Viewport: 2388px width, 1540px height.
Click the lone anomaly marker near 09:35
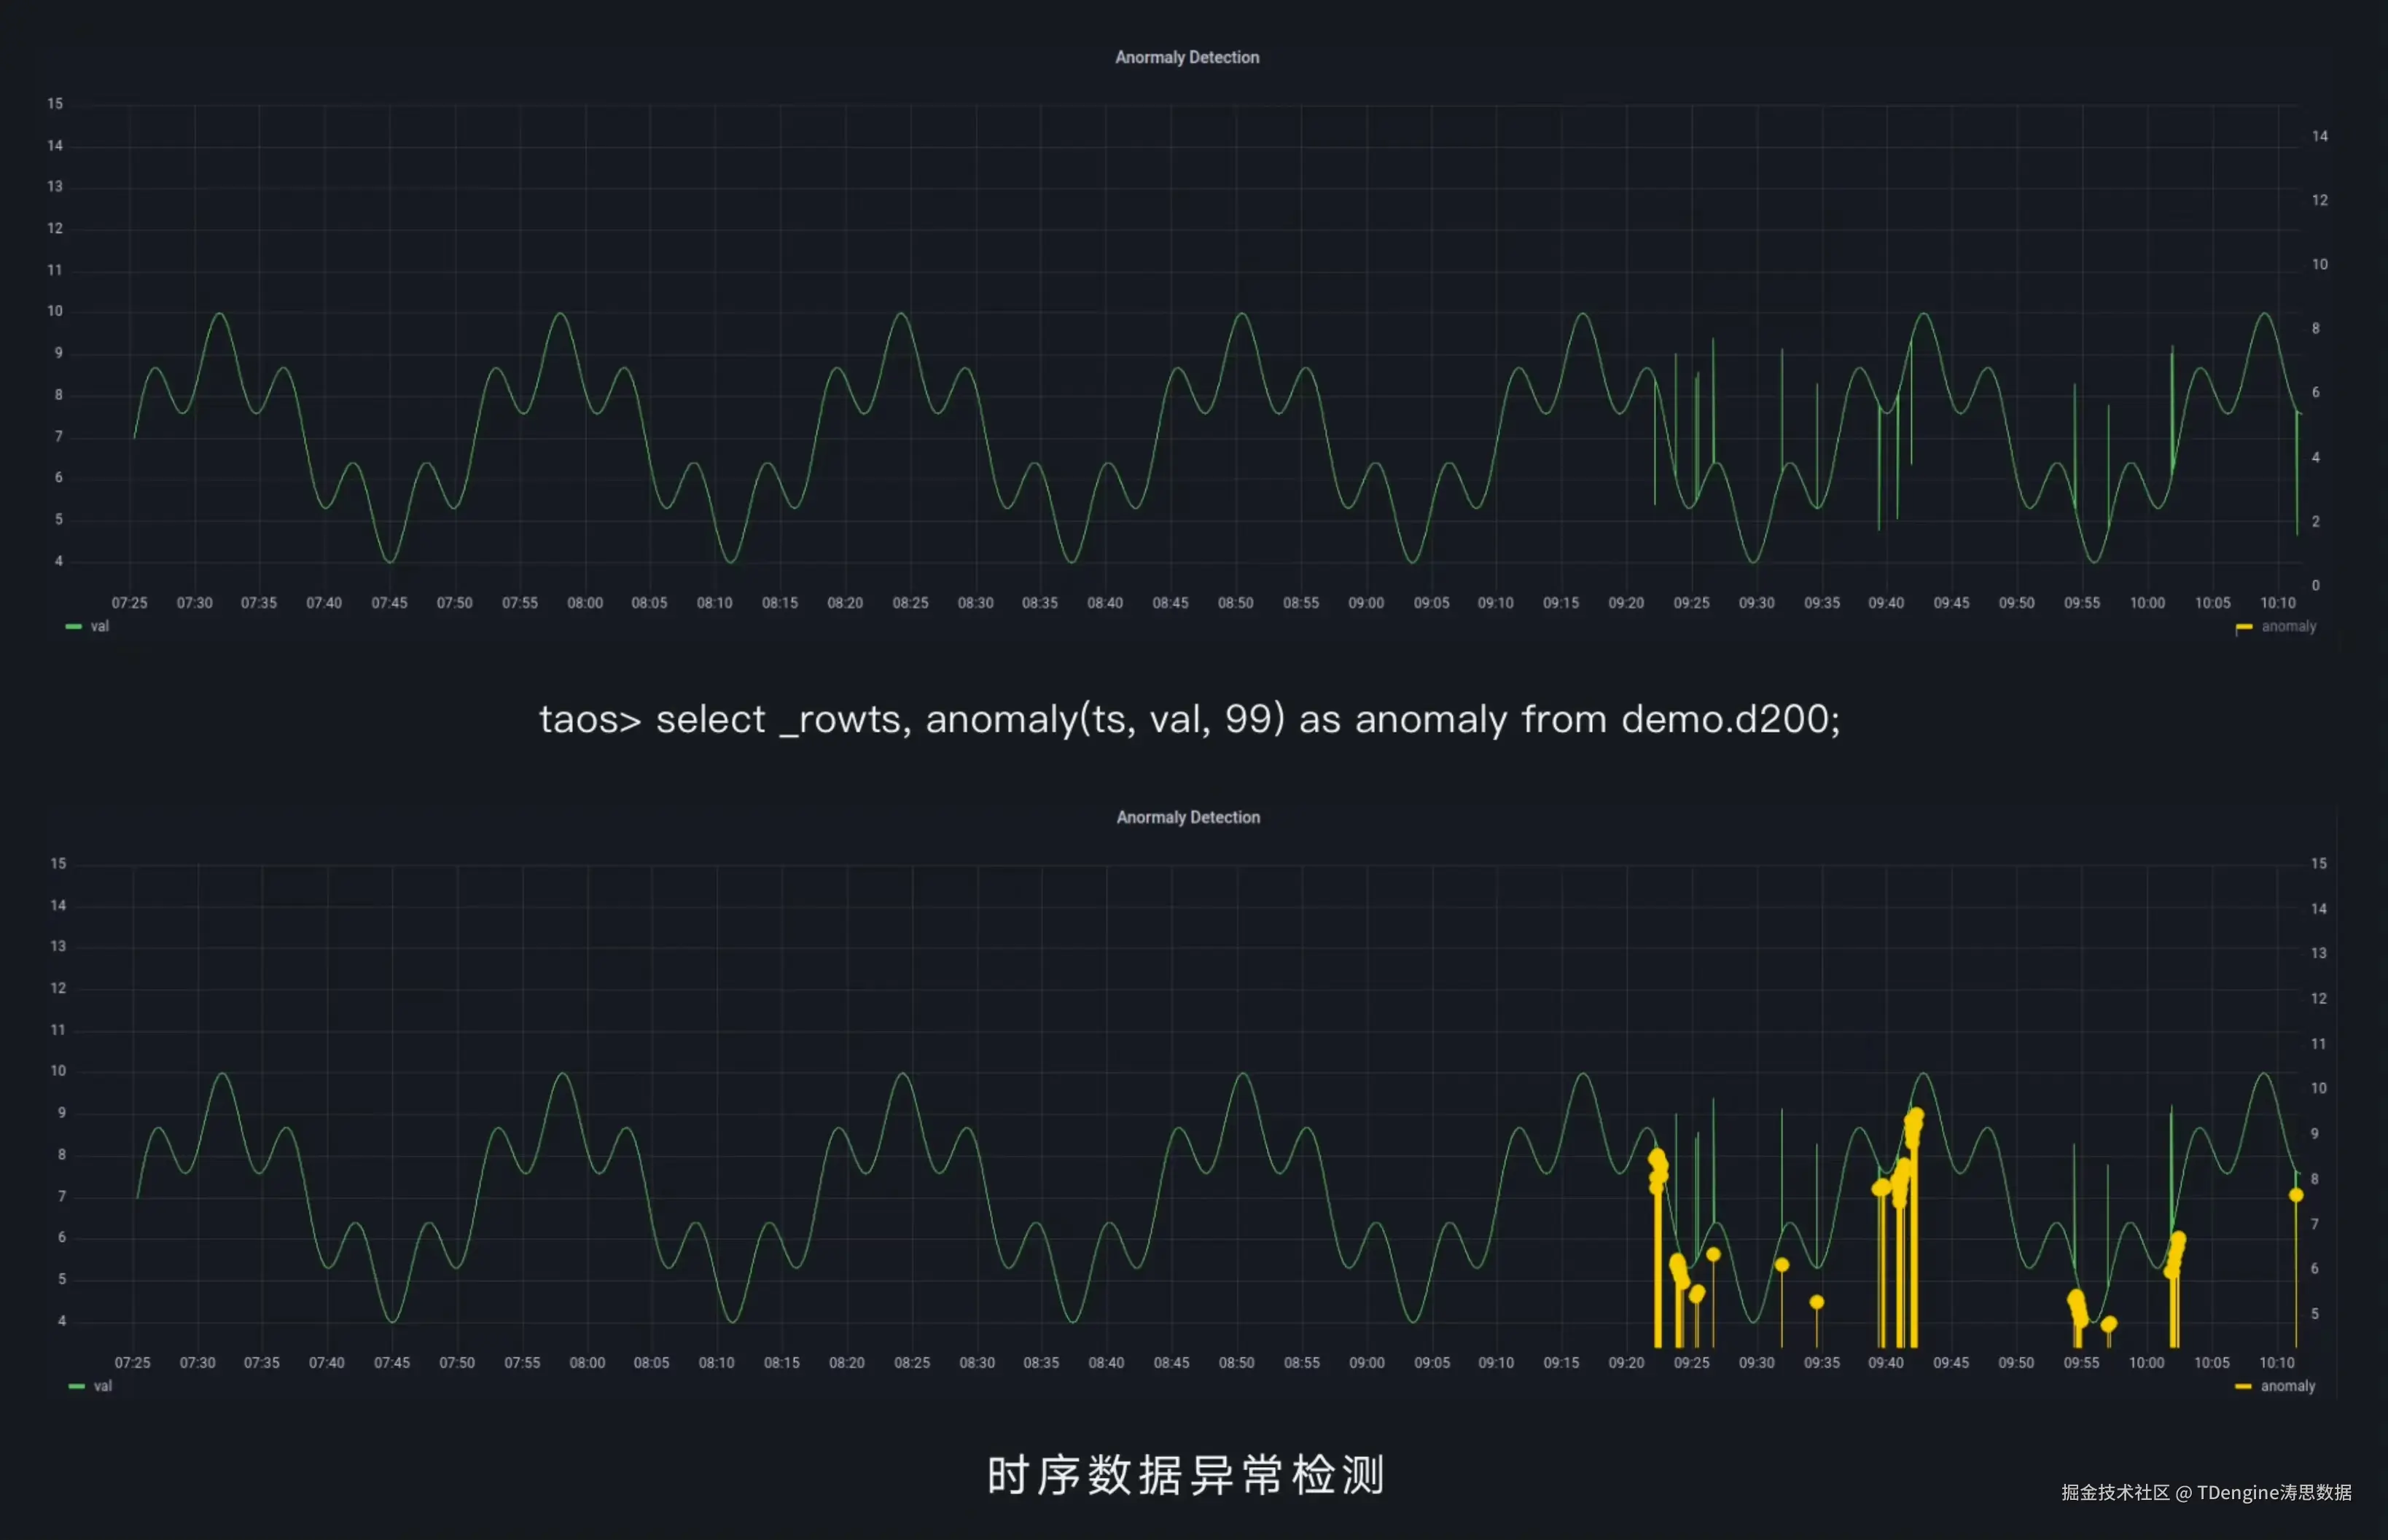pos(1816,1302)
